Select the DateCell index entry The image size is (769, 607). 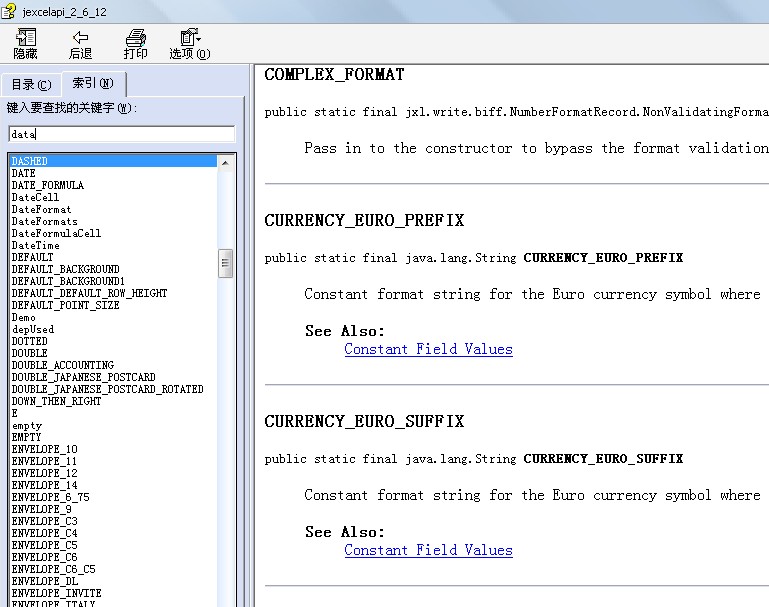[x=35, y=197]
